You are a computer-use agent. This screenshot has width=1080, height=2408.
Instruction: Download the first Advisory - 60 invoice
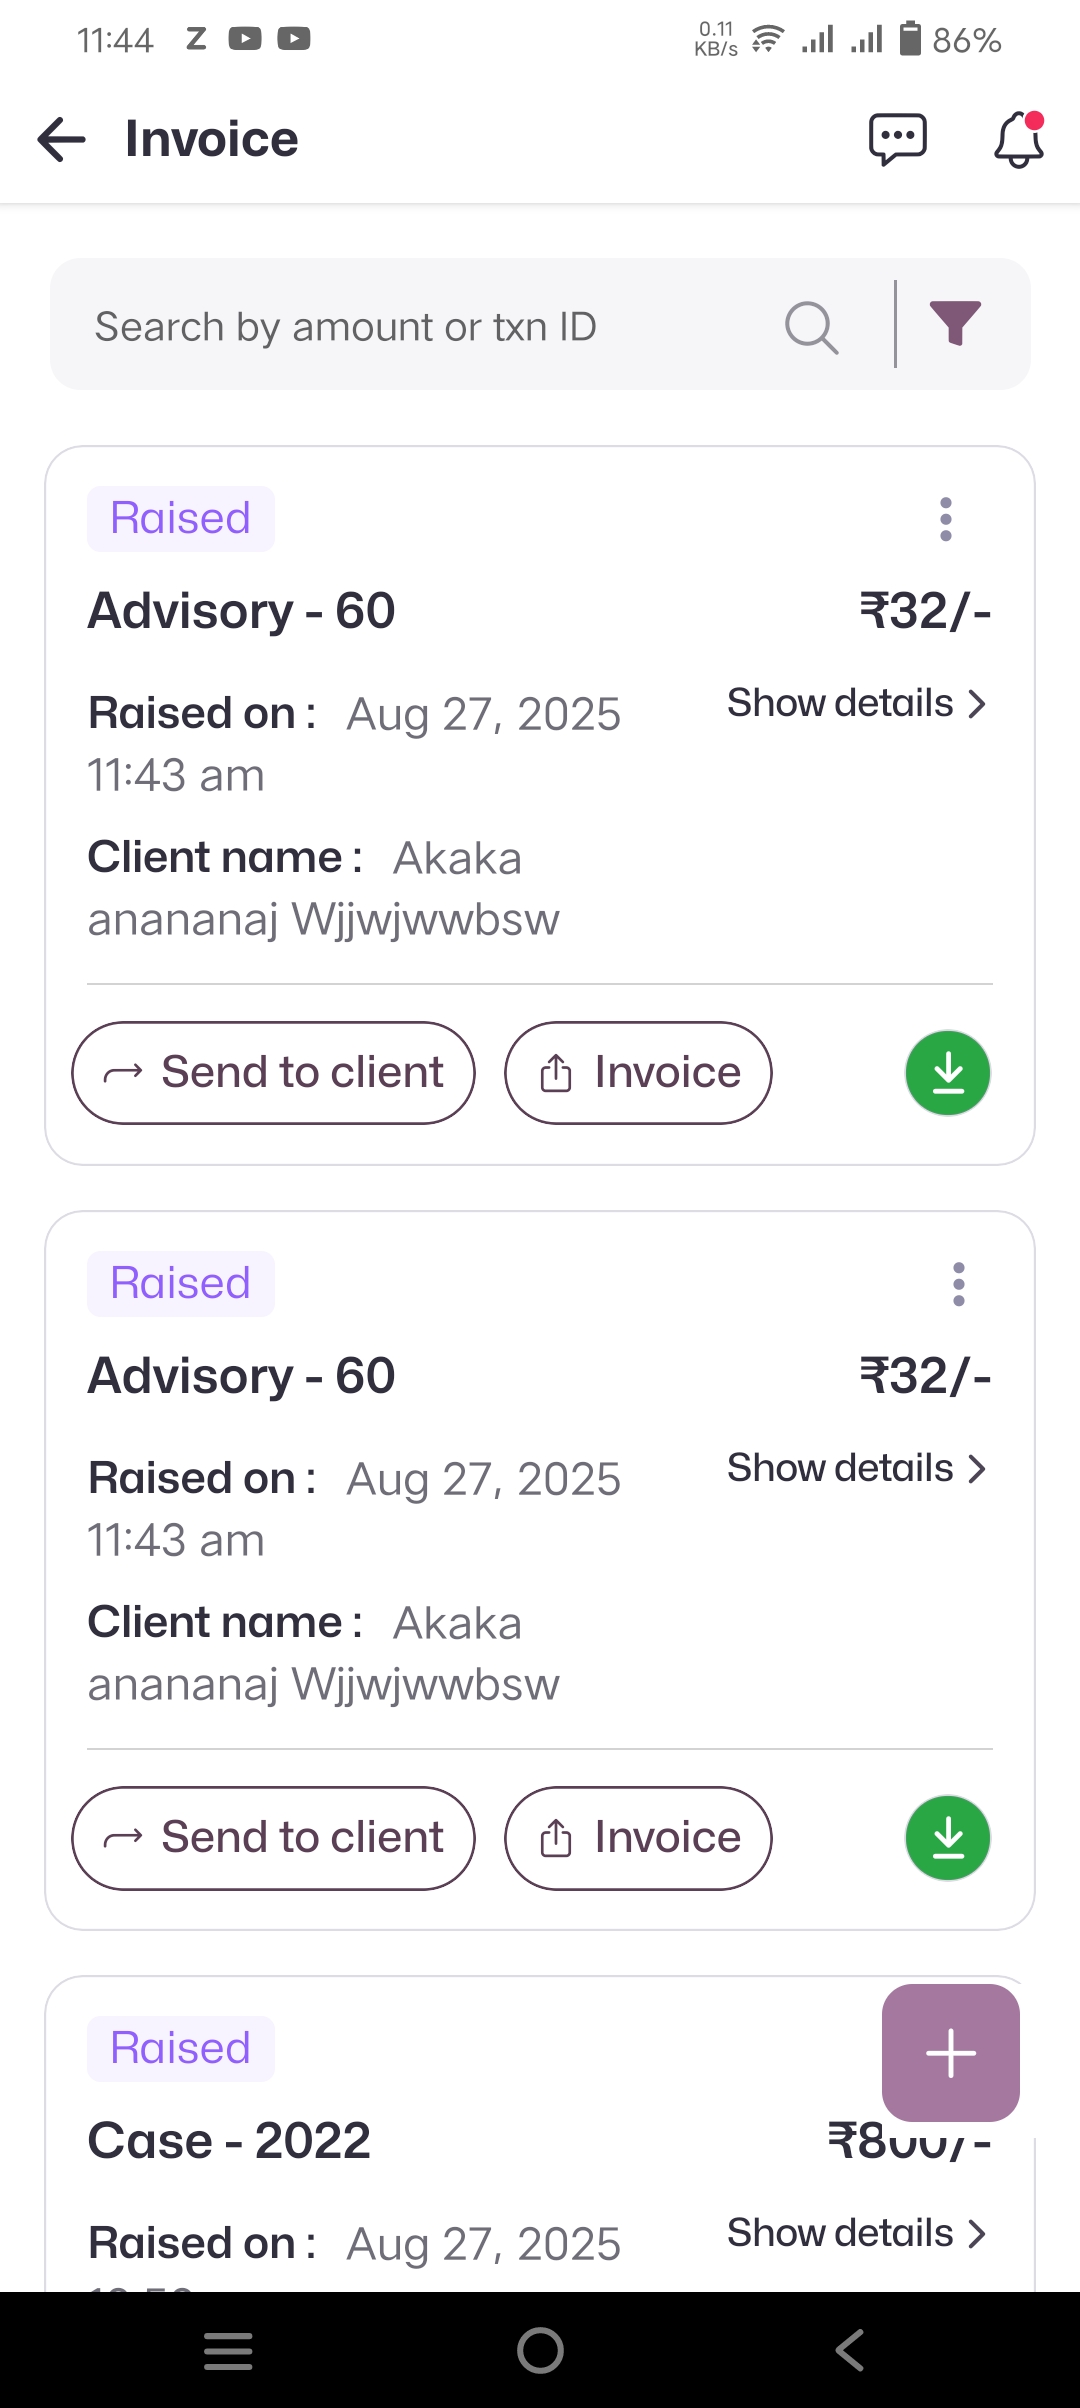(x=947, y=1073)
